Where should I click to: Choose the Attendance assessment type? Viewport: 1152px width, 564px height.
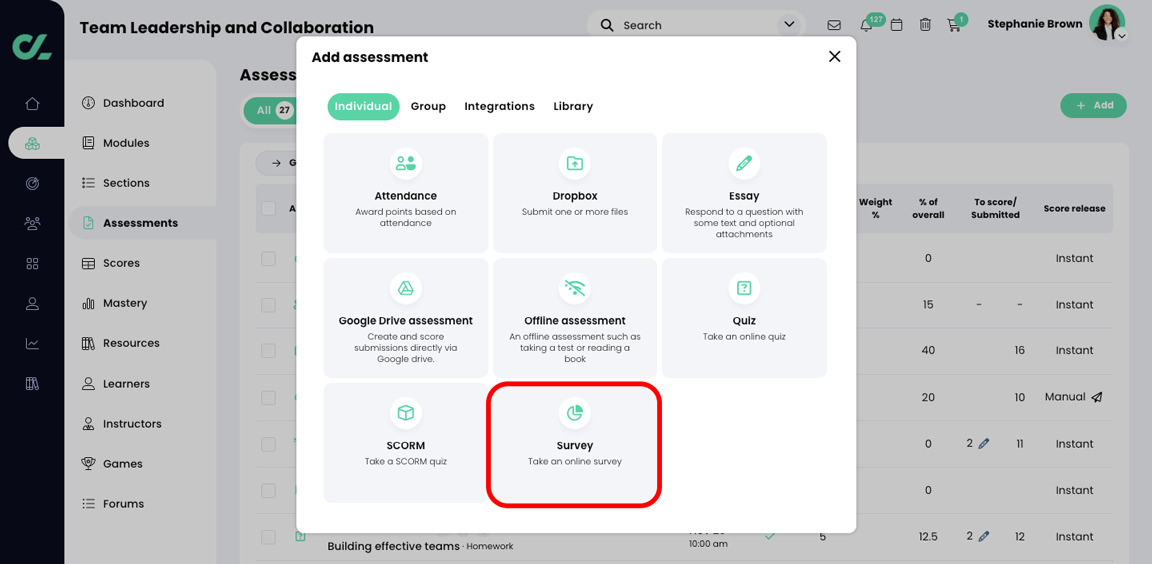pos(406,193)
